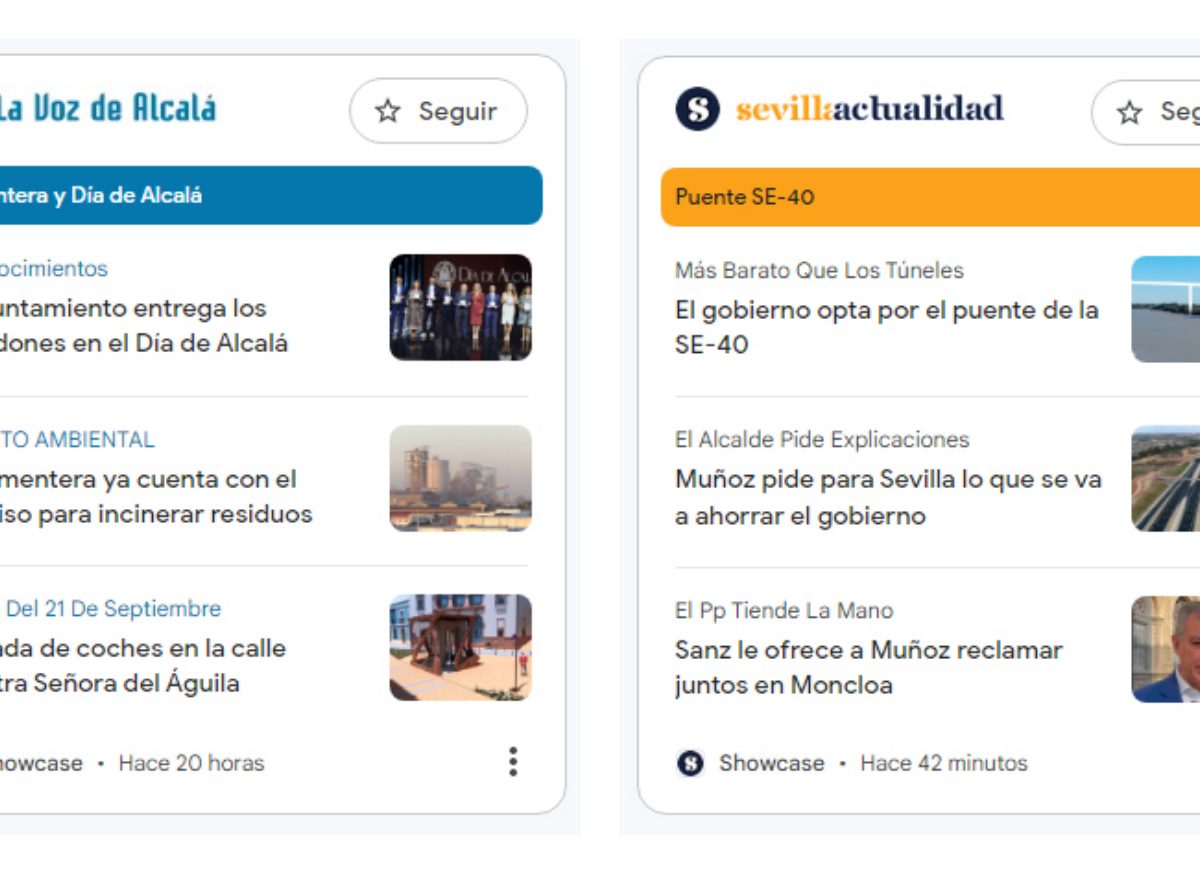Click the La Voz de Alcalá logo
1200x874 pixels.
107,108
